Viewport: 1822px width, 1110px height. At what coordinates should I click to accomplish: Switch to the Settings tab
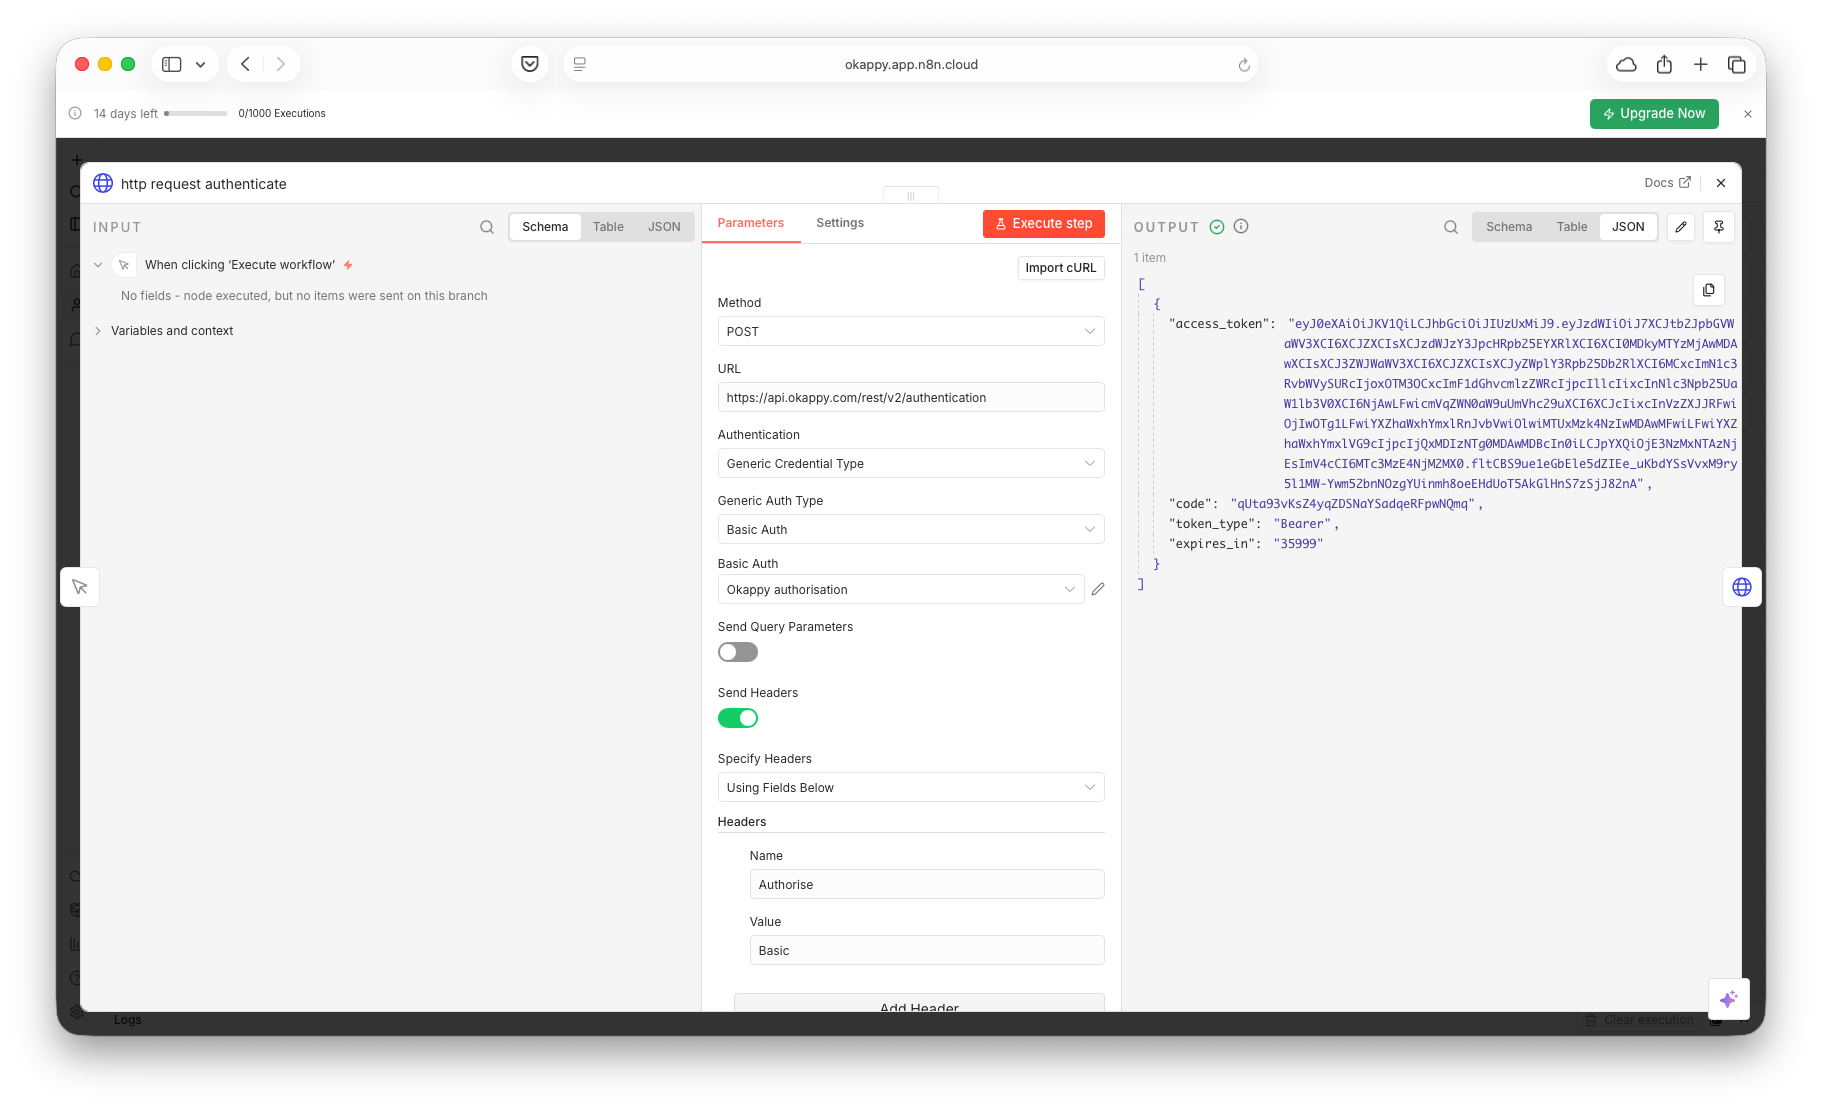click(x=840, y=223)
